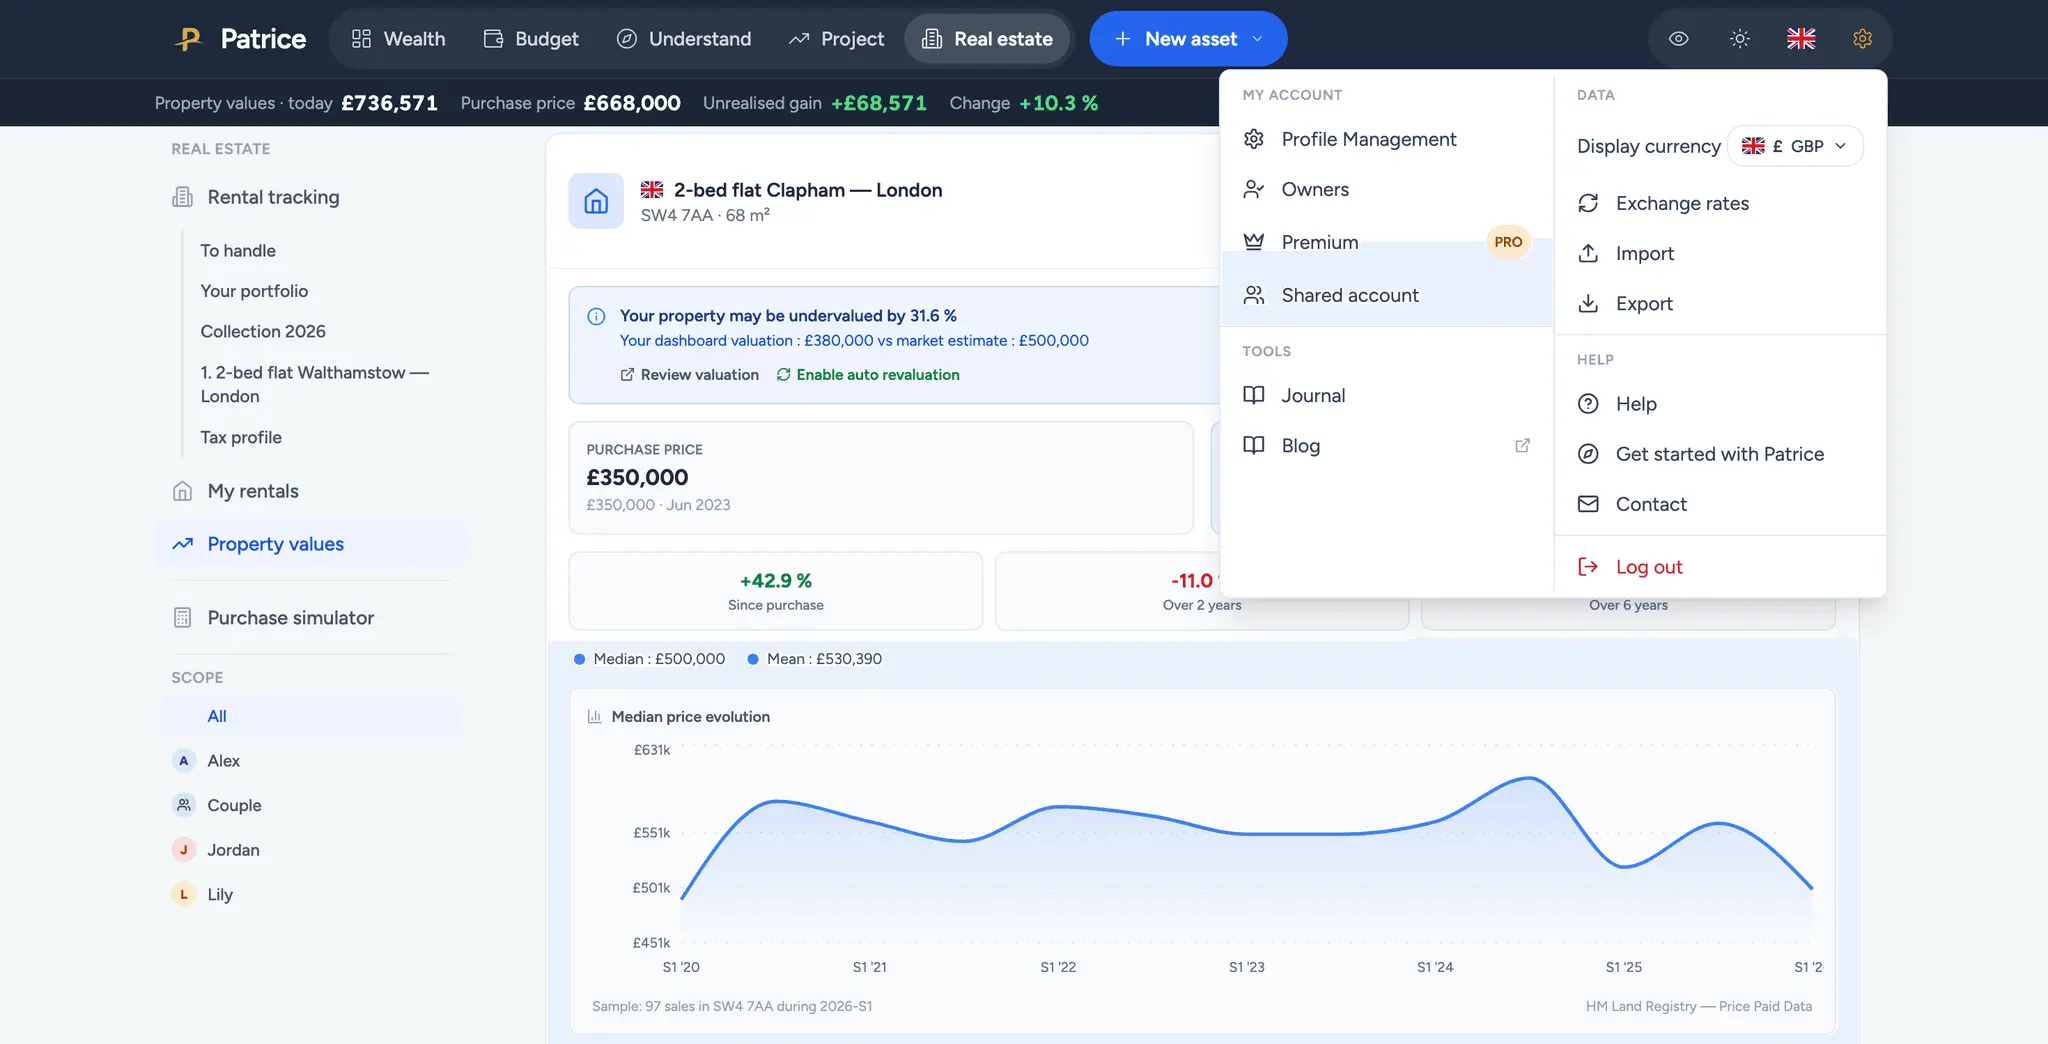This screenshot has height=1044, width=2048.
Task: Open the Budget tab
Action: (x=531, y=39)
